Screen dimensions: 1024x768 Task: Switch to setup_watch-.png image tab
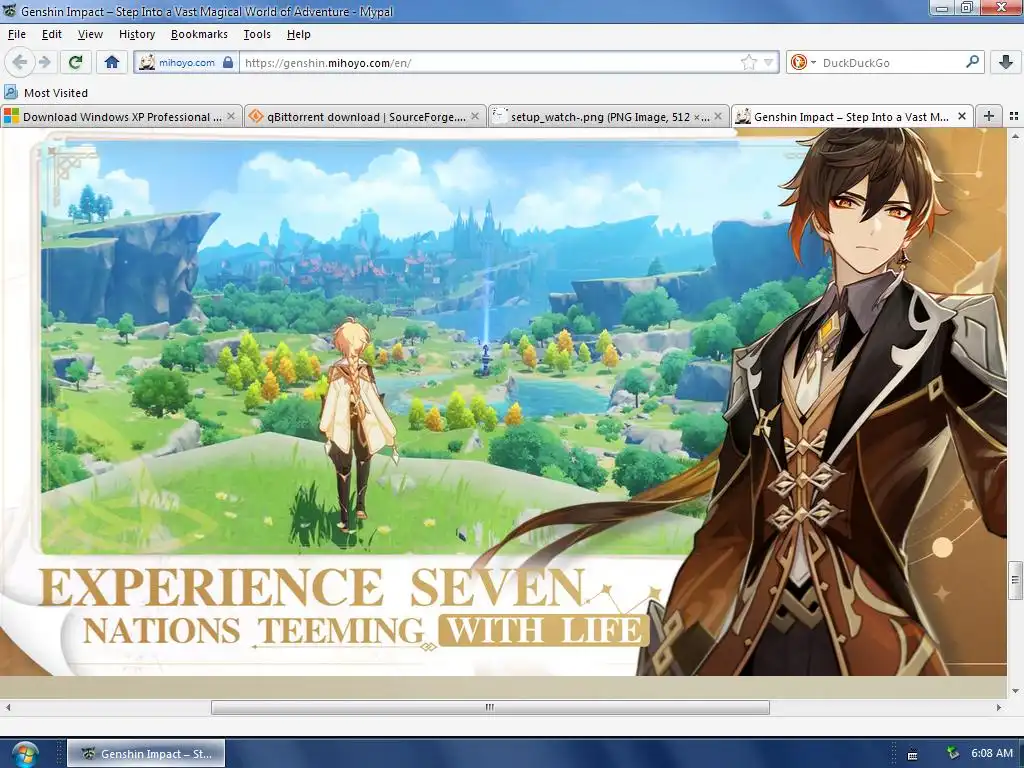(609, 116)
